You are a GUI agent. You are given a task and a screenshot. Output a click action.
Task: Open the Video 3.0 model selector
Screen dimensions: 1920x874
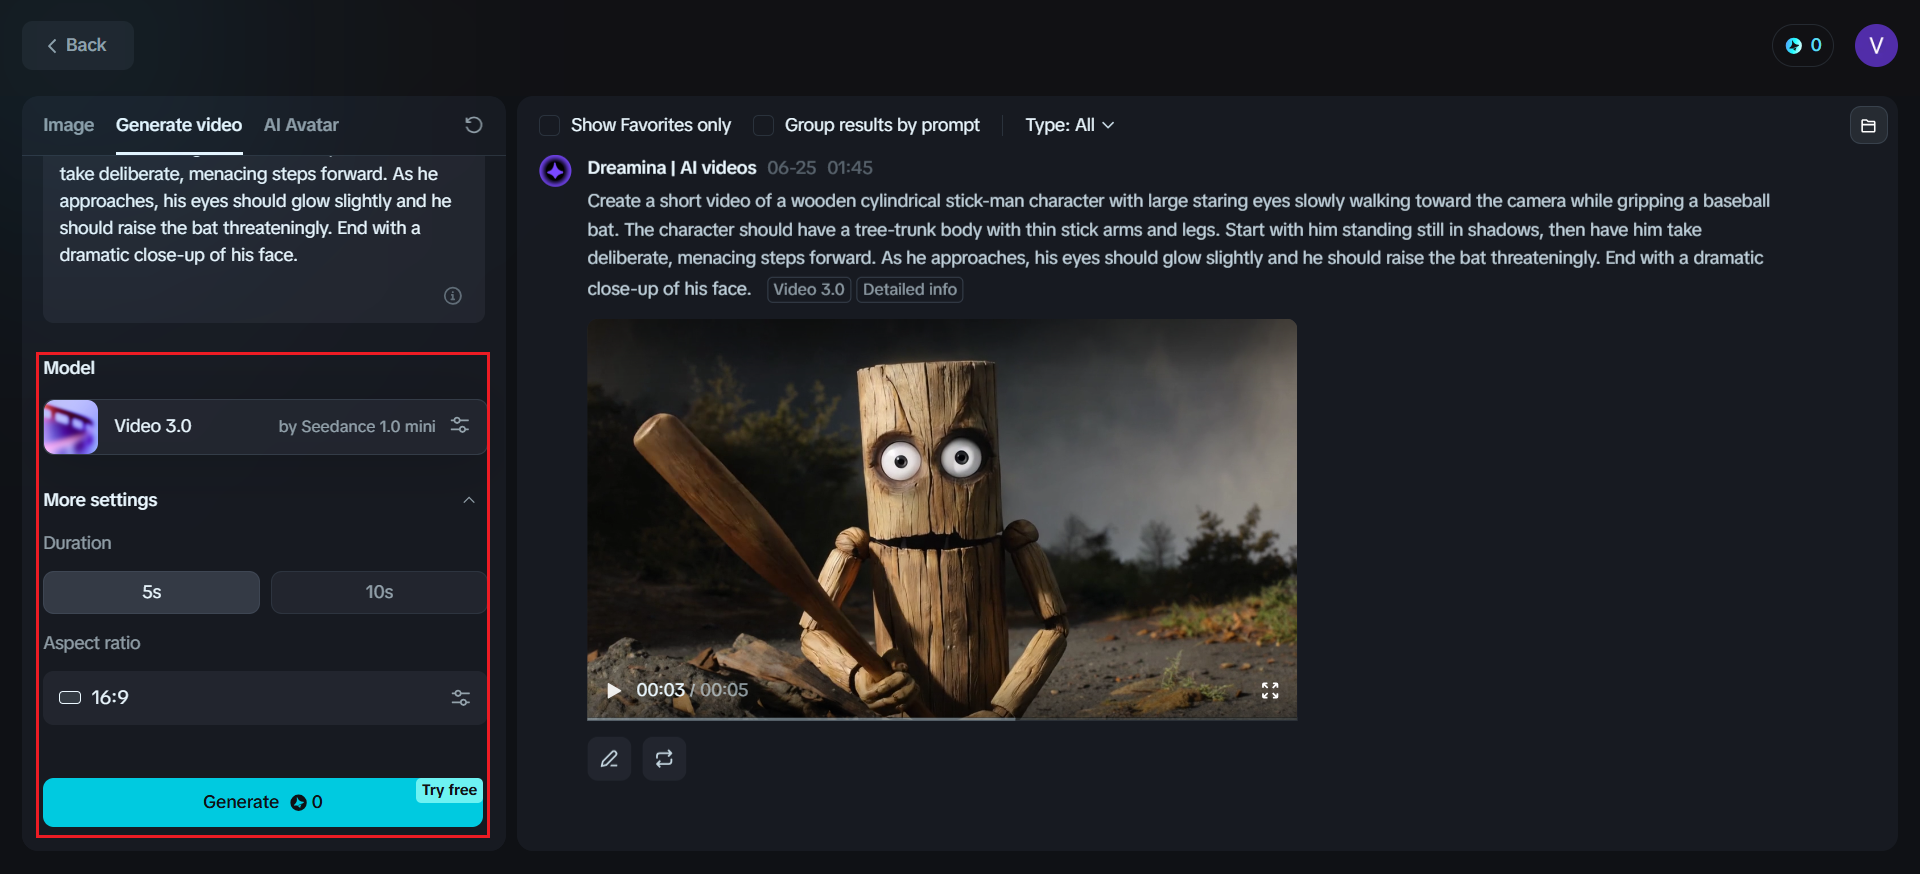264,427
